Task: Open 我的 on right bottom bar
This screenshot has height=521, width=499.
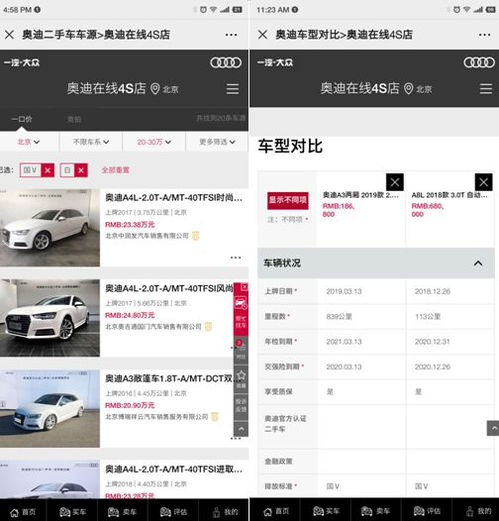Action: (478, 511)
